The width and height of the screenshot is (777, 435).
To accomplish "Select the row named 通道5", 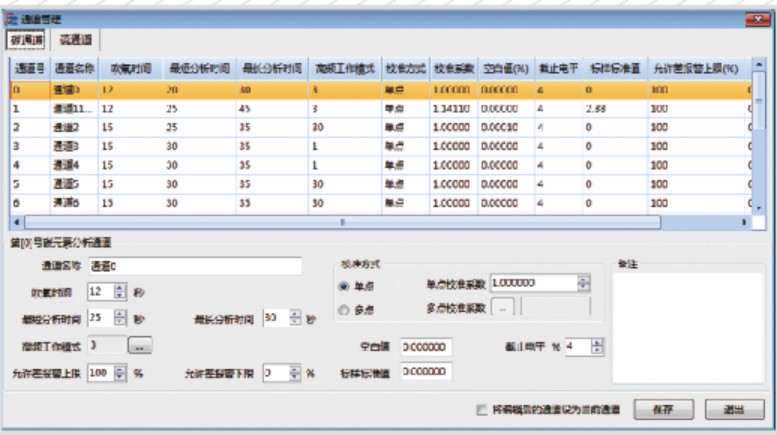I will coord(381,184).
